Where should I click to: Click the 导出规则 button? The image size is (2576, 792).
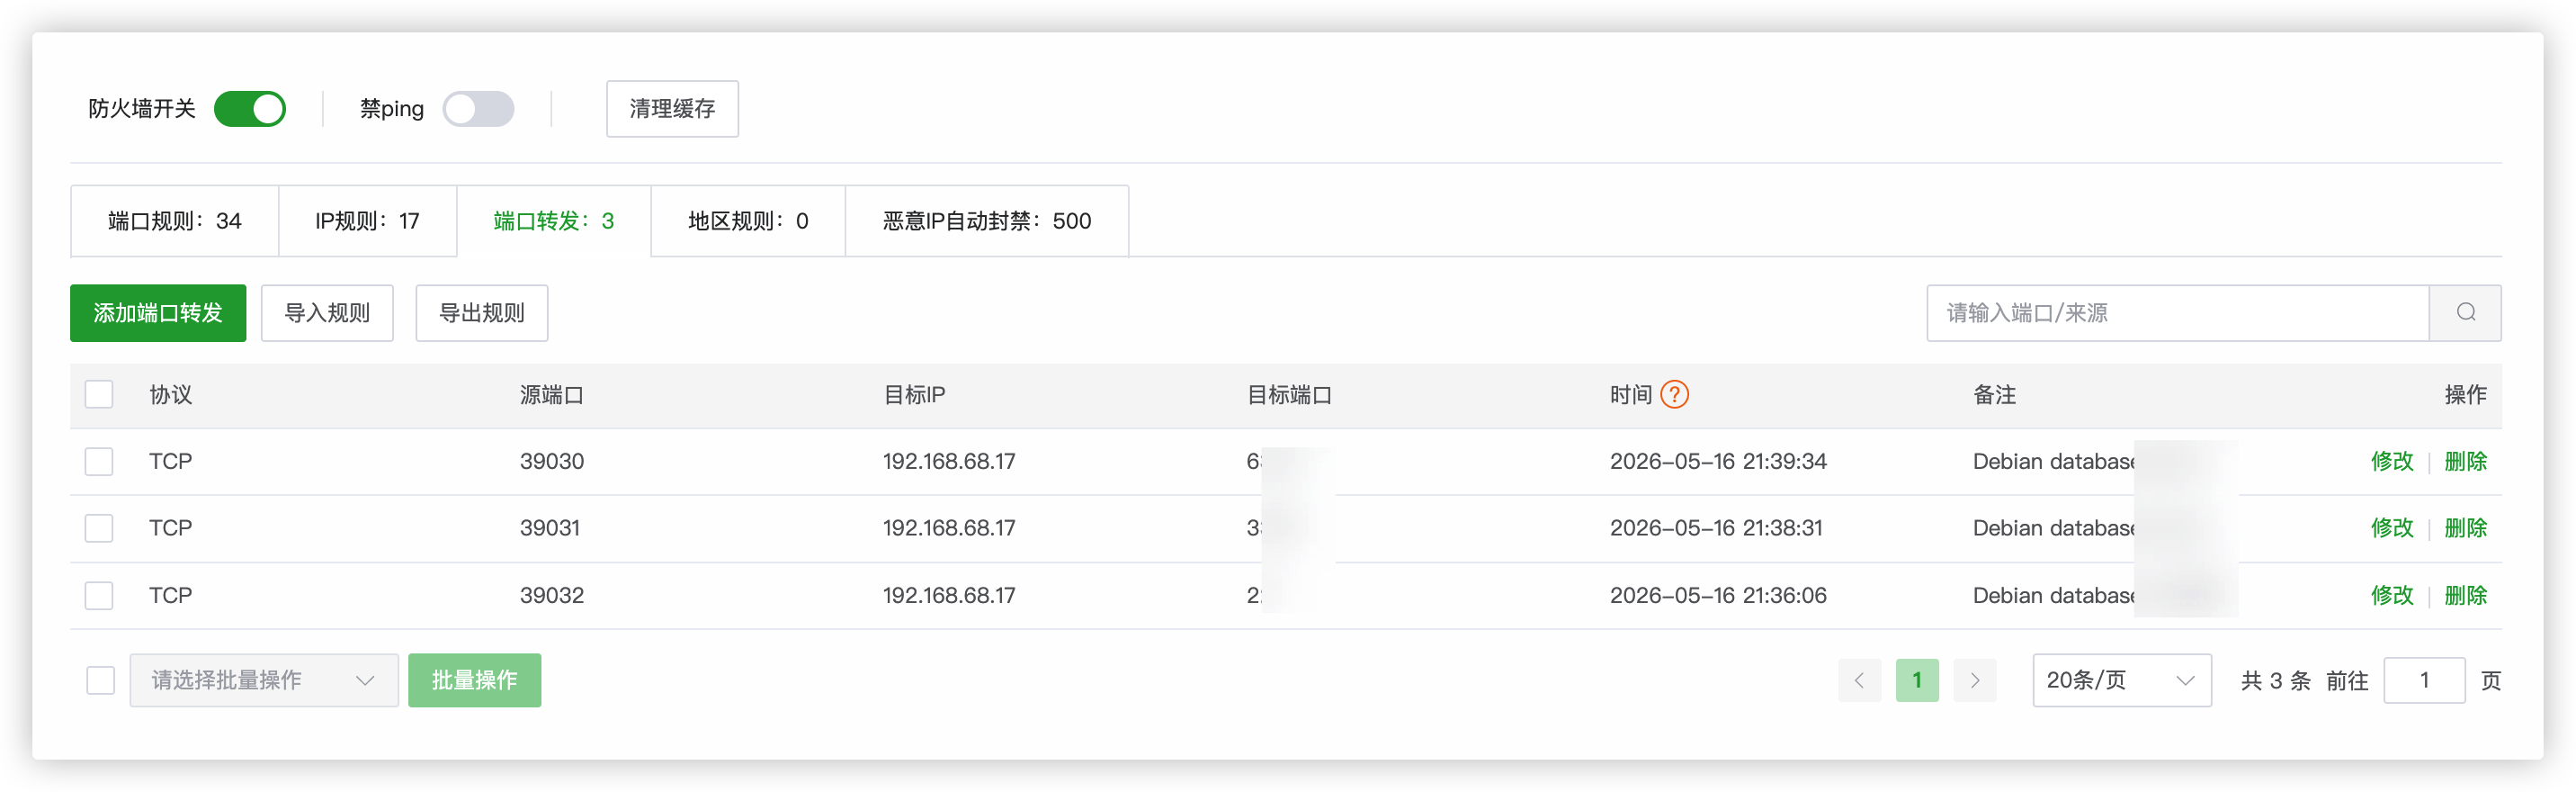coord(482,313)
